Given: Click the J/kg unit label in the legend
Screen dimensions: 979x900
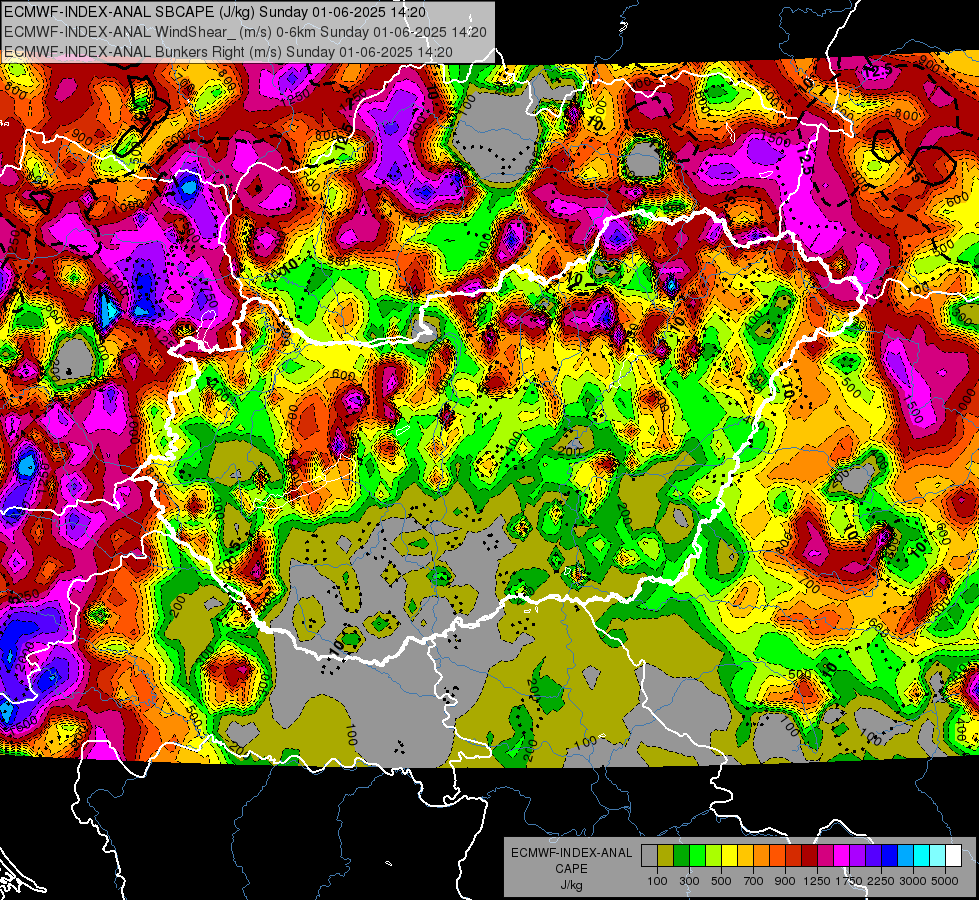Looking at the screenshot, I should 572,885.
